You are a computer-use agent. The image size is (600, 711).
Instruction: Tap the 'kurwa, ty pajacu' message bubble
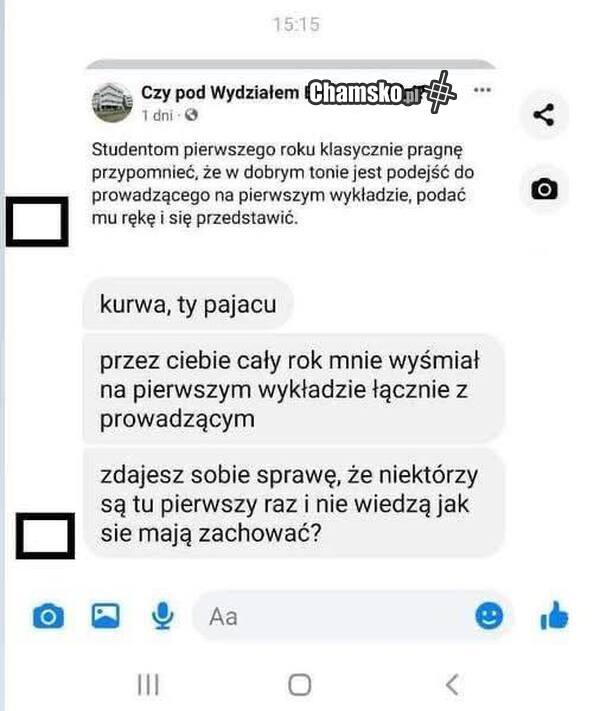pos(188,303)
